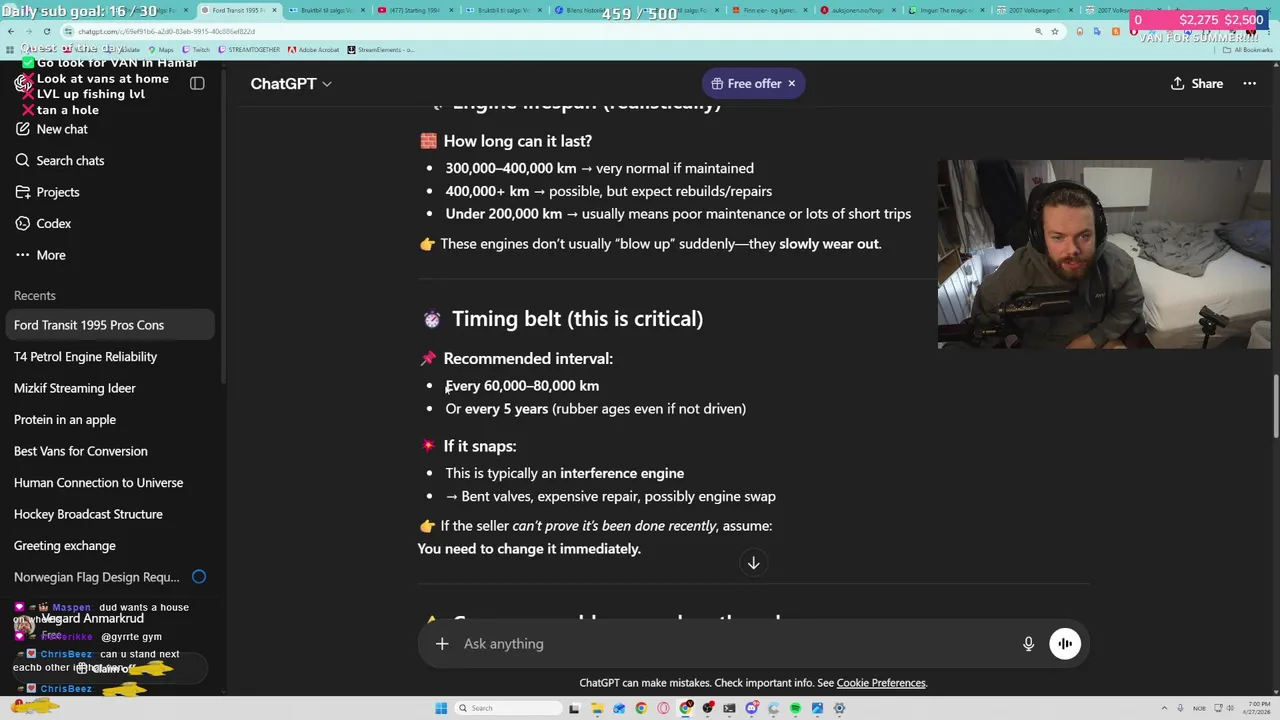Start dictation with the microphone icon
This screenshot has width=1280, height=720.
click(1028, 644)
